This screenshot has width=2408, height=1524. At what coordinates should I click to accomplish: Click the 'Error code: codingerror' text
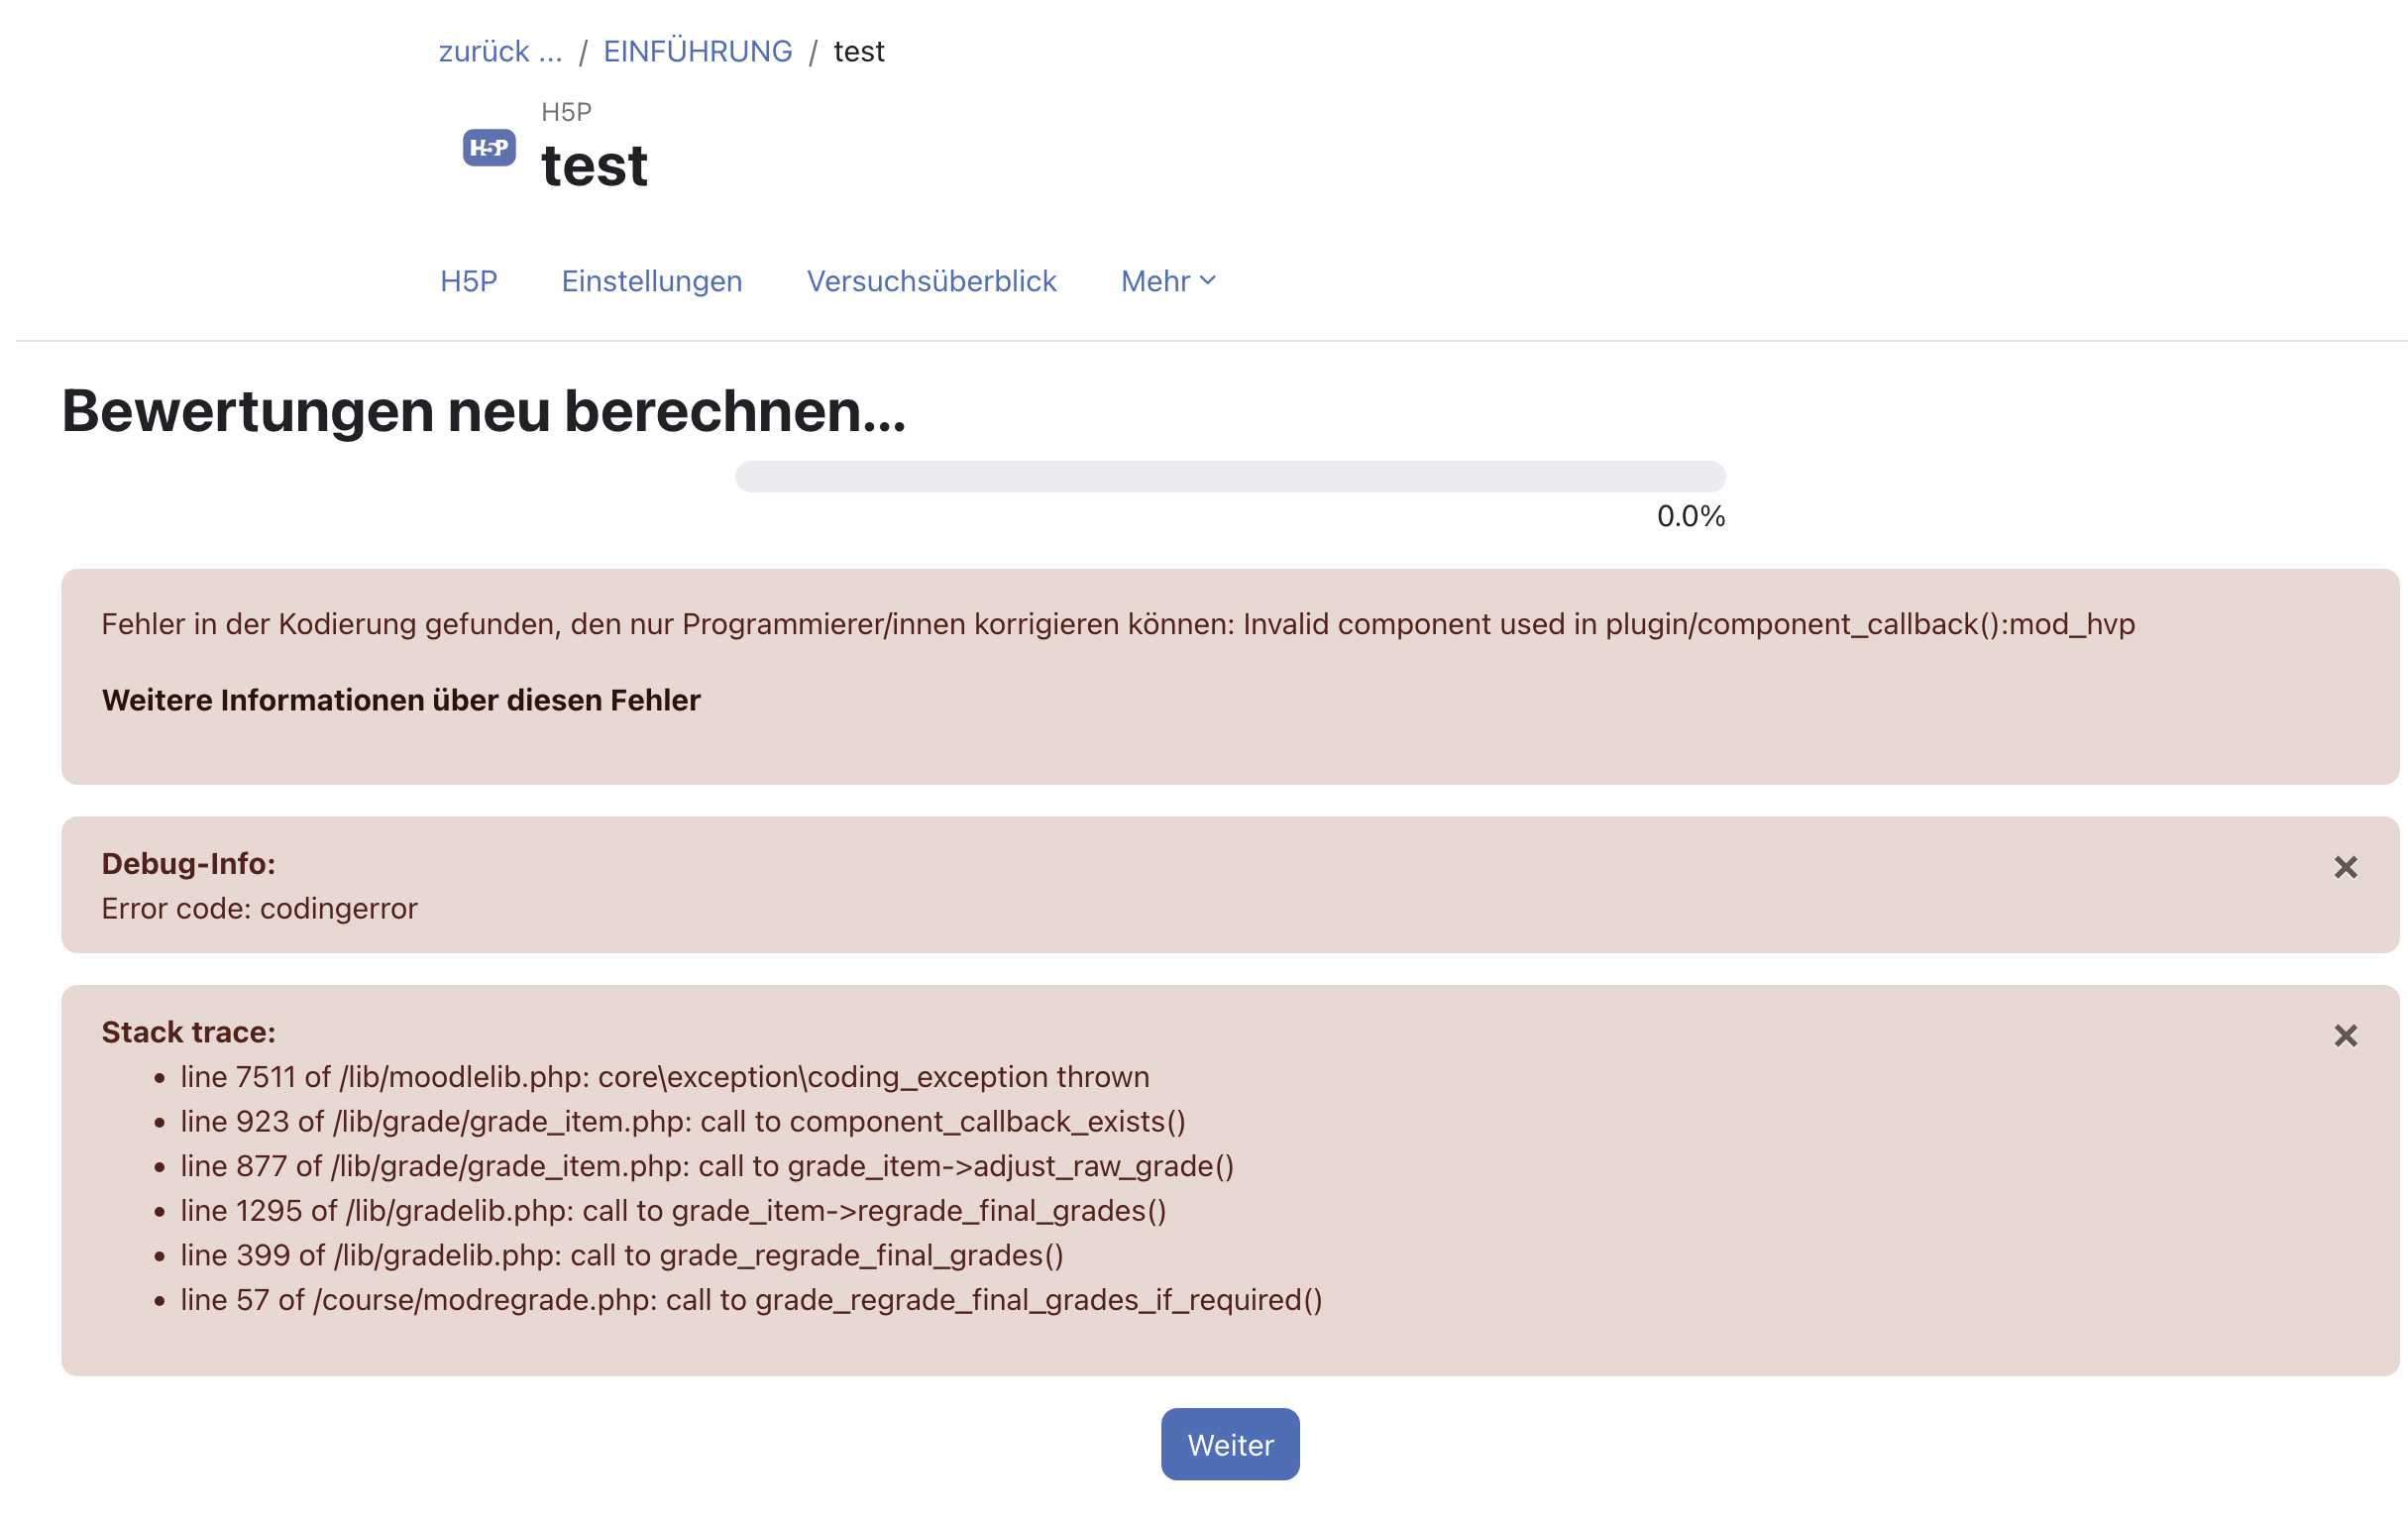pyautogui.click(x=260, y=908)
